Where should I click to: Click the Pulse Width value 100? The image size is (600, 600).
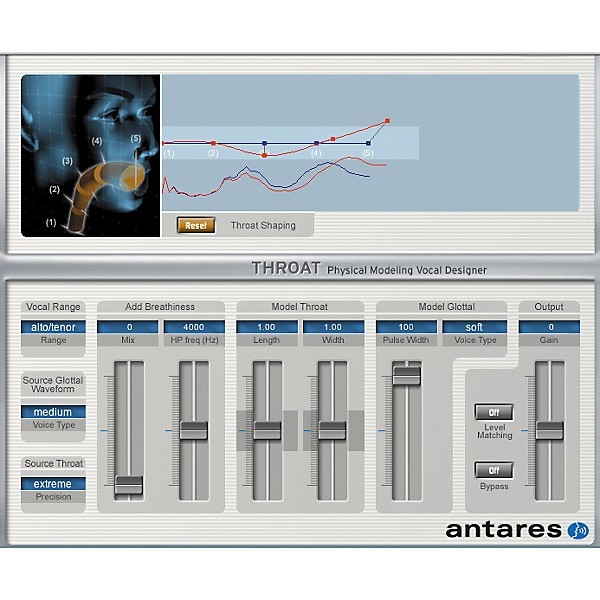(406, 327)
